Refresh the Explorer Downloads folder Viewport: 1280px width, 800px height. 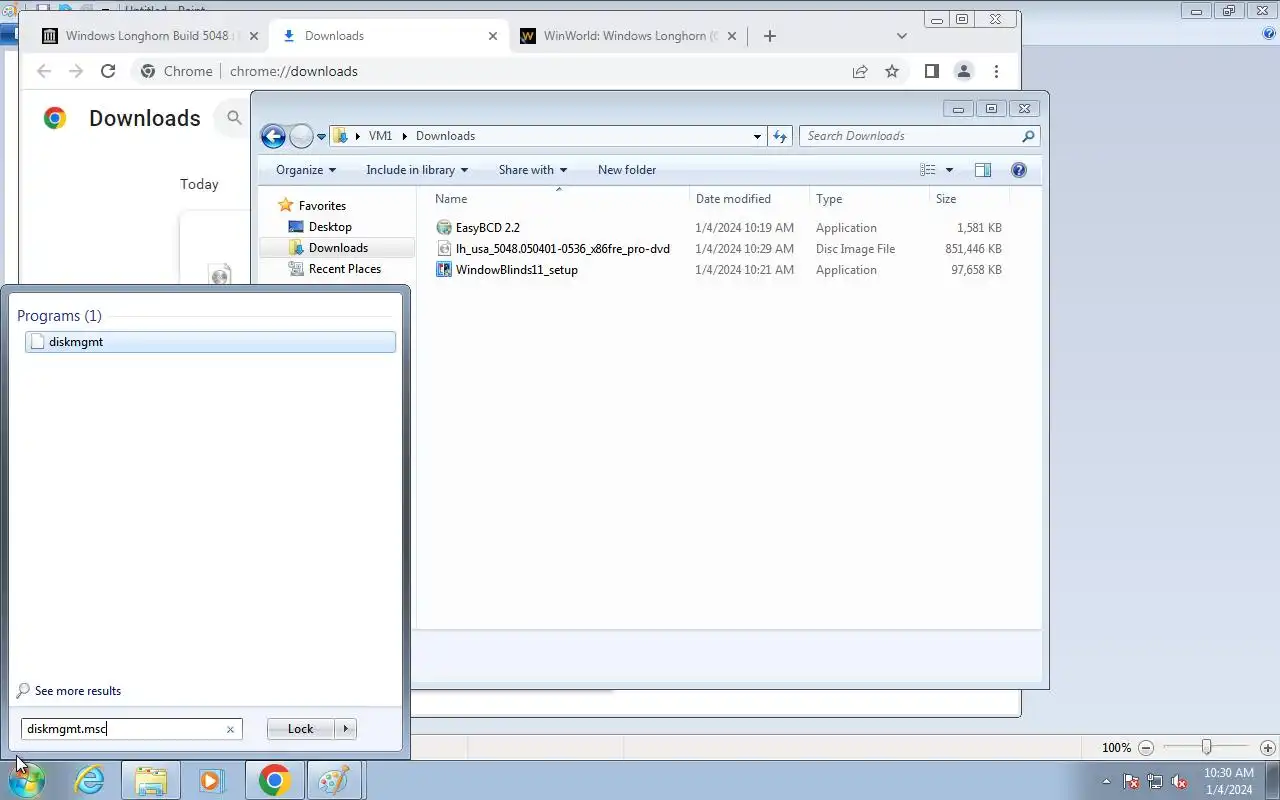[x=781, y=136]
